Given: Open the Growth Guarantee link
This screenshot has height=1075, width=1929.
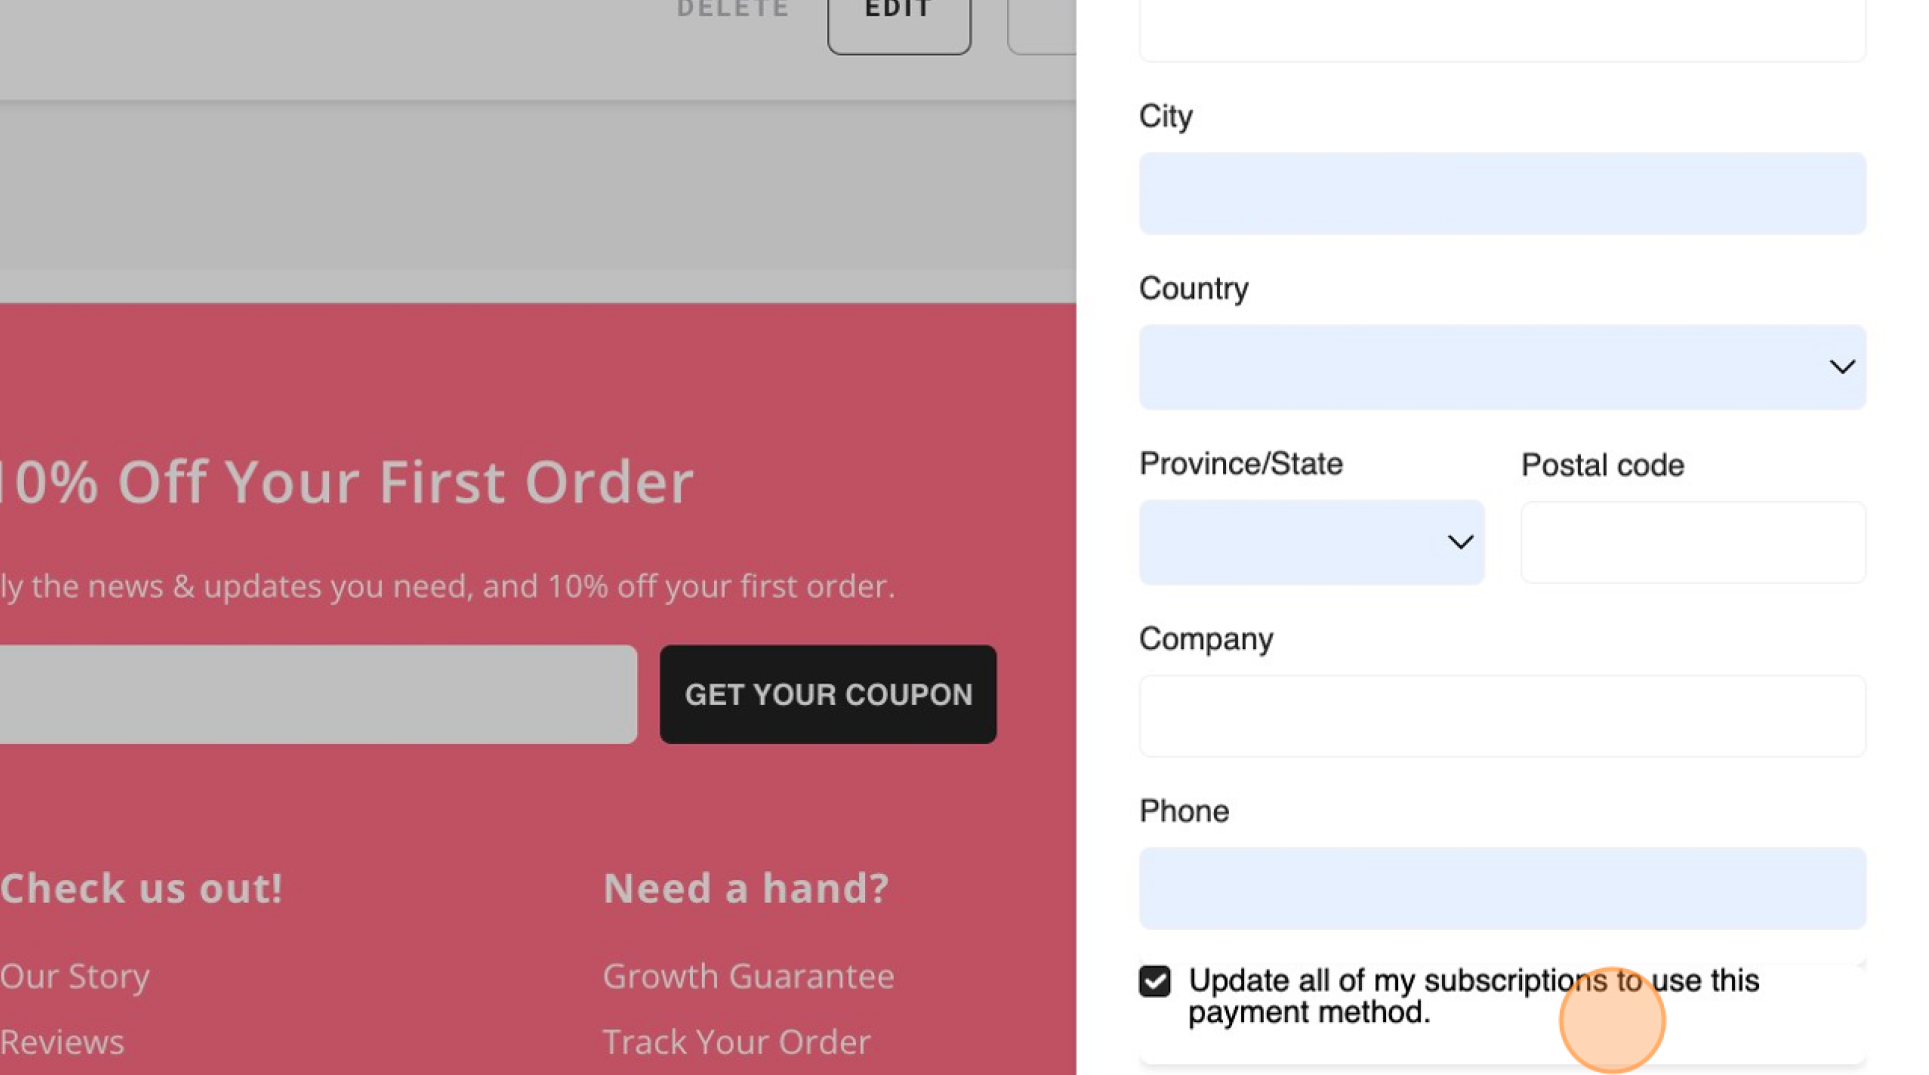Looking at the screenshot, I should pos(748,976).
